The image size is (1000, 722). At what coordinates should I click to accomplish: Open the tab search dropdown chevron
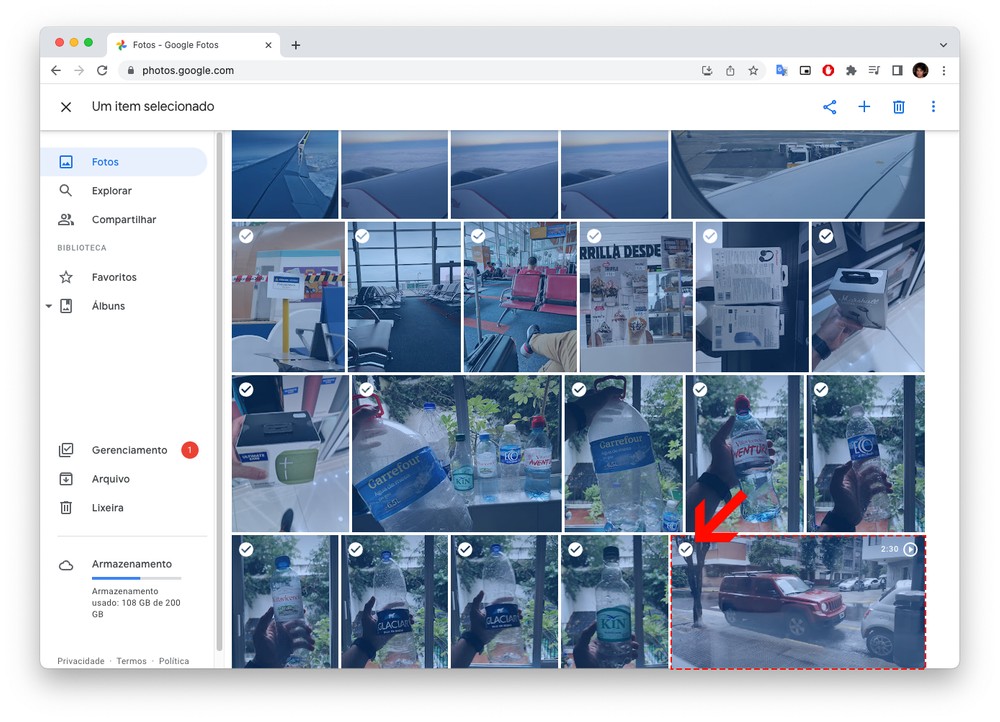942,45
